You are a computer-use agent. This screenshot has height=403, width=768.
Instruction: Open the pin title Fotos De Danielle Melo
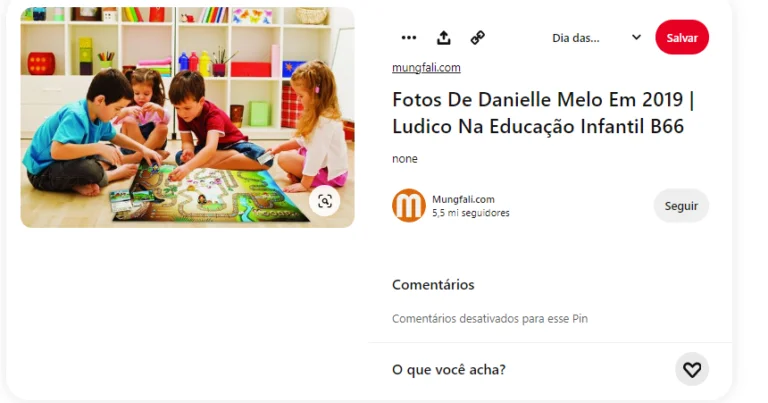pos(543,113)
